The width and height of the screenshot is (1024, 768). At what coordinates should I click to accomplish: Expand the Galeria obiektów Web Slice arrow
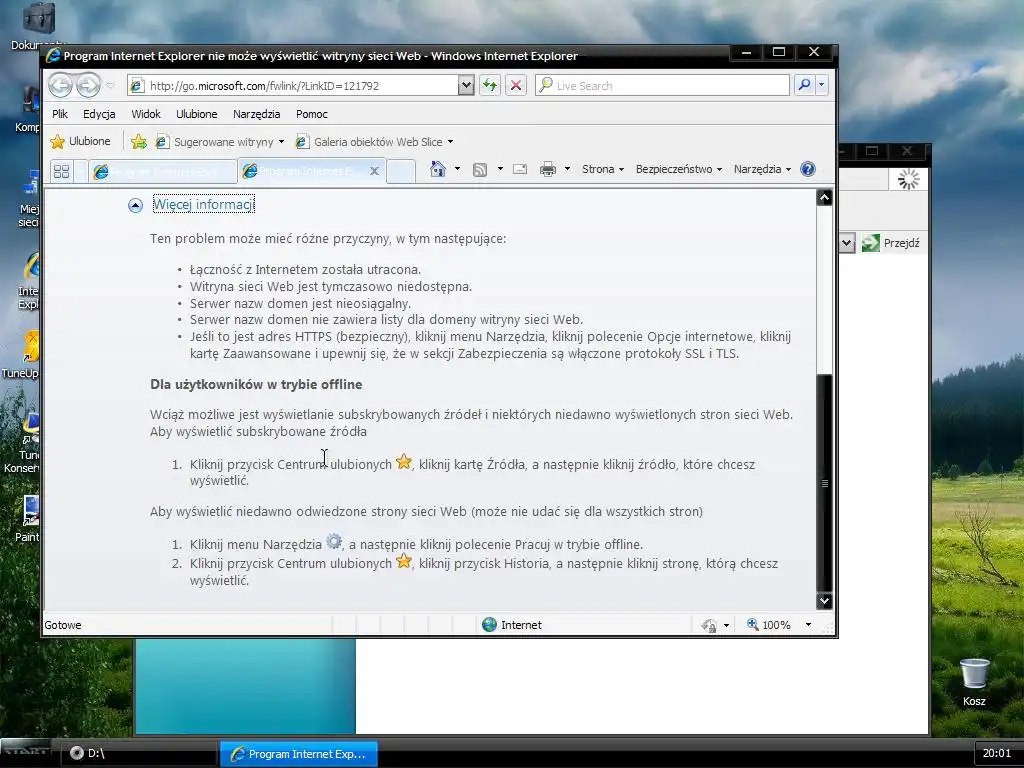[x=450, y=142]
